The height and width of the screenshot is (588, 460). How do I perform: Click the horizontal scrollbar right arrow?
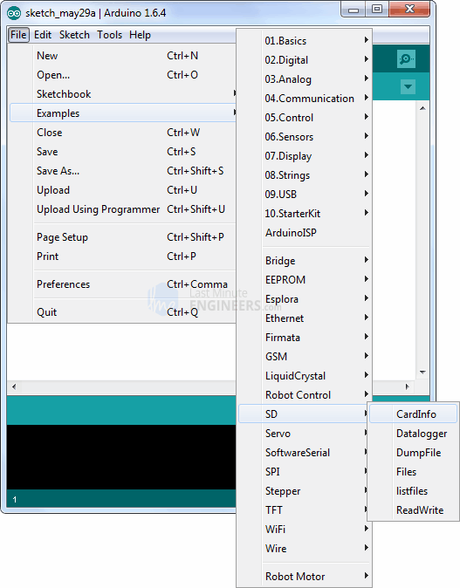(x=408, y=386)
